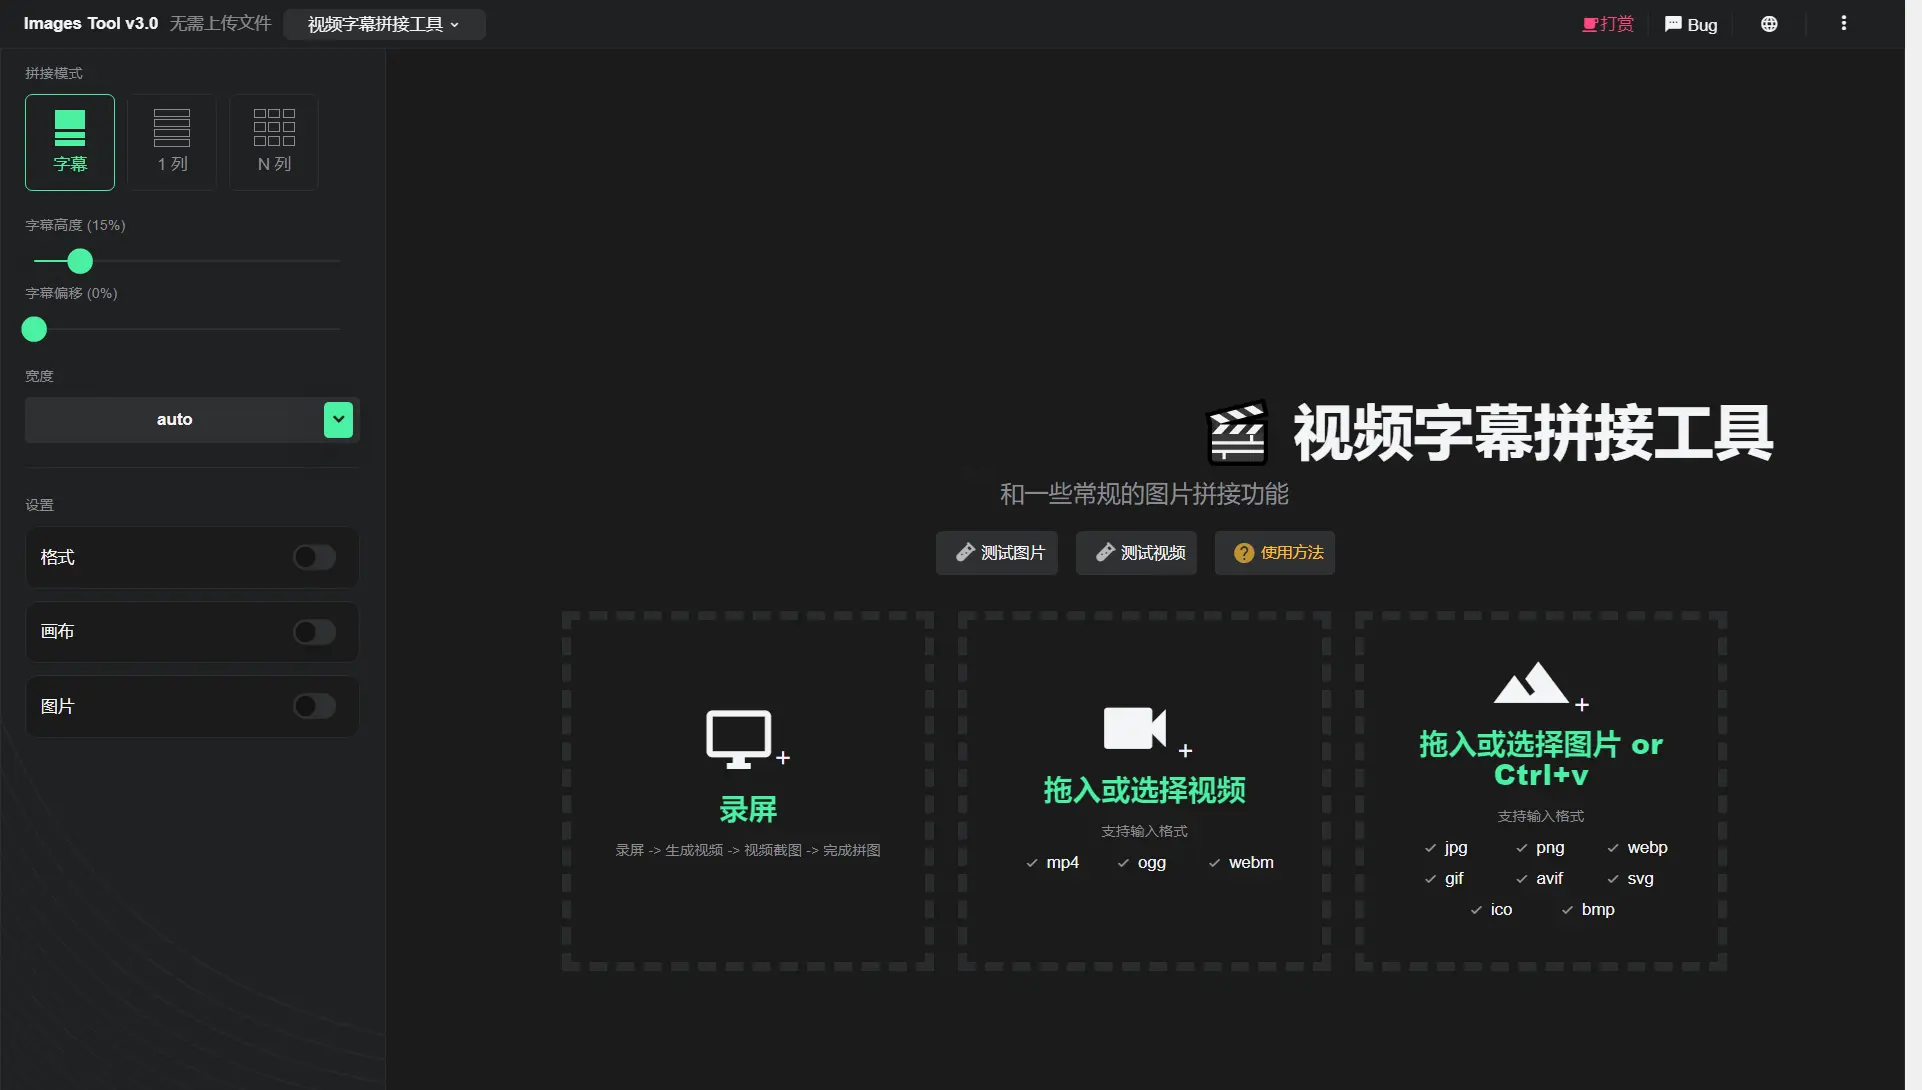
Task: Click the ico format label
Action: point(1501,910)
